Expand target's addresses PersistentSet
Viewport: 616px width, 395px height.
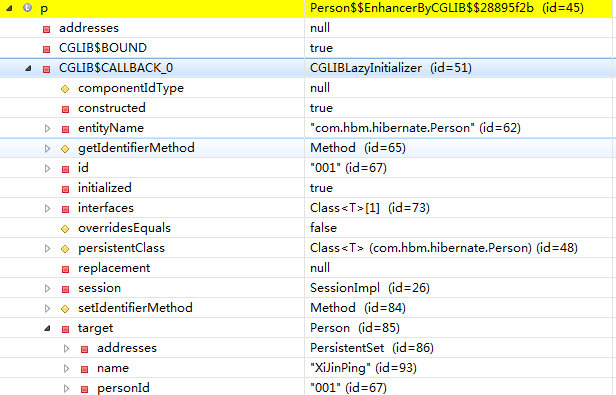[66, 348]
